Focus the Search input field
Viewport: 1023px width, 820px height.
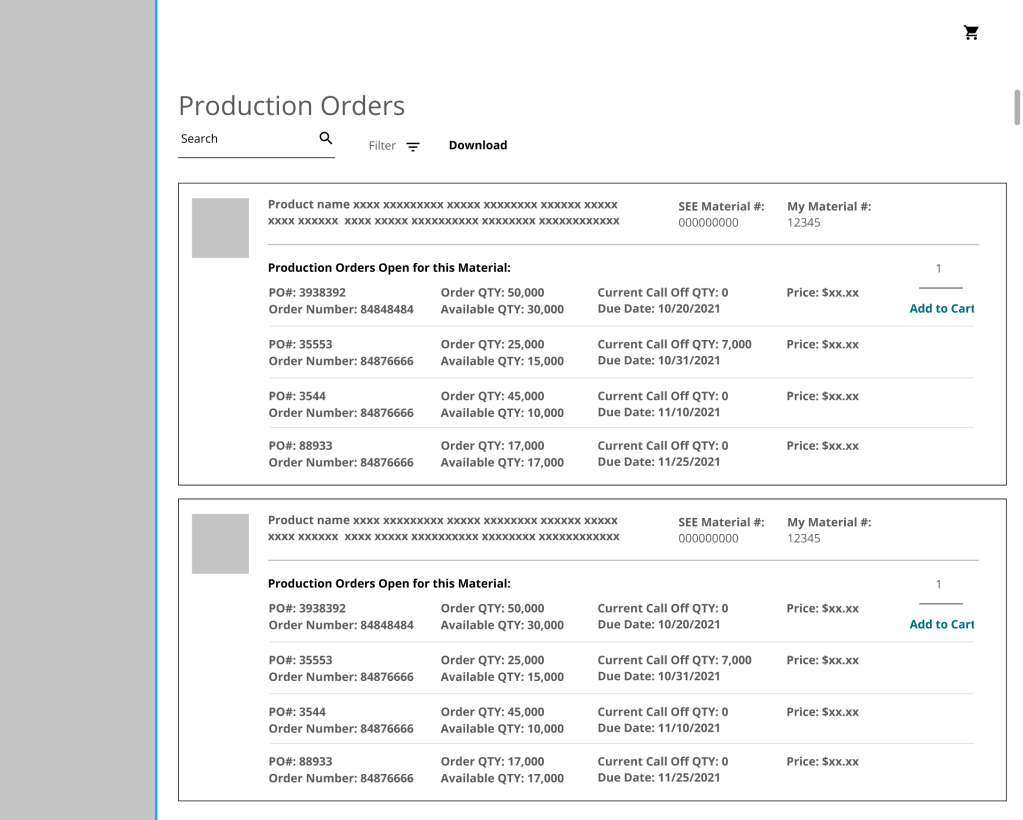tap(245, 139)
